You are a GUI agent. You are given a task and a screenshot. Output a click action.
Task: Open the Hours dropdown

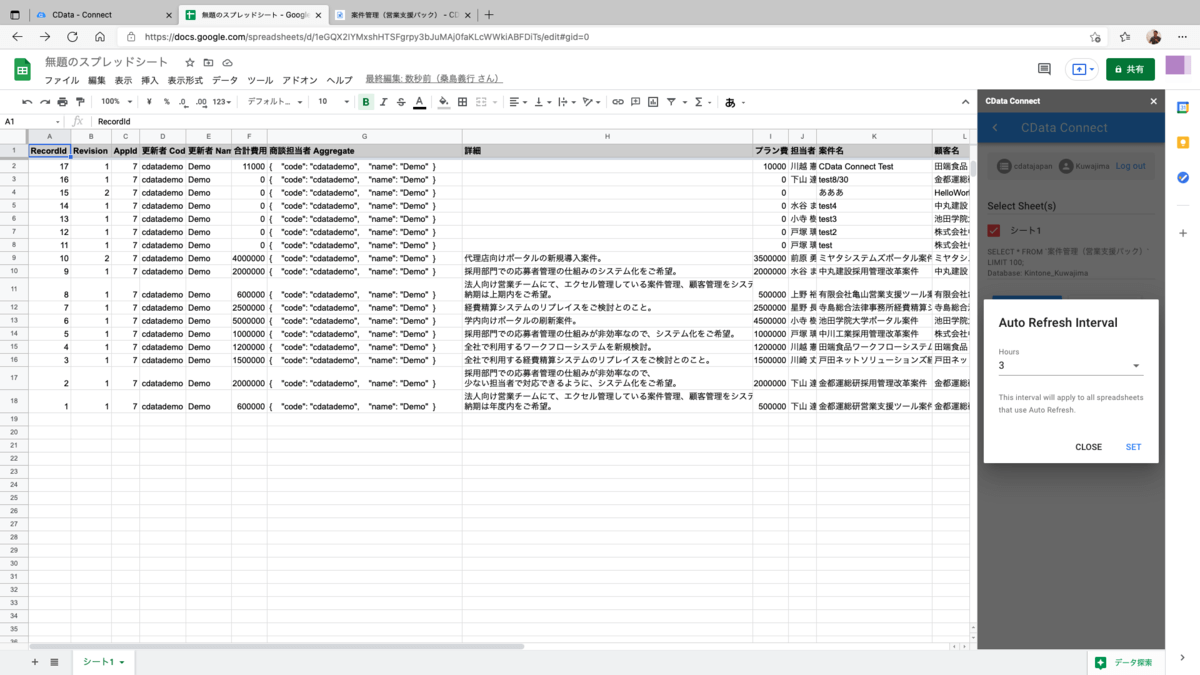point(1070,366)
